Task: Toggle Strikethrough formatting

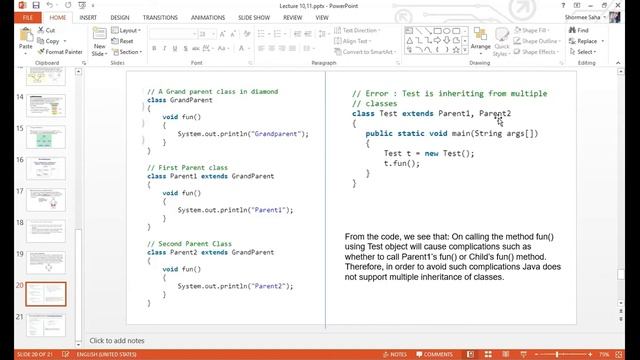Action: 196,48
